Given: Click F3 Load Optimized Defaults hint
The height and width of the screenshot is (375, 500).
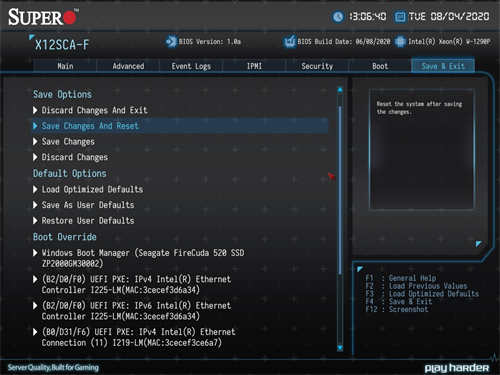Looking at the screenshot, I should (x=422, y=294).
